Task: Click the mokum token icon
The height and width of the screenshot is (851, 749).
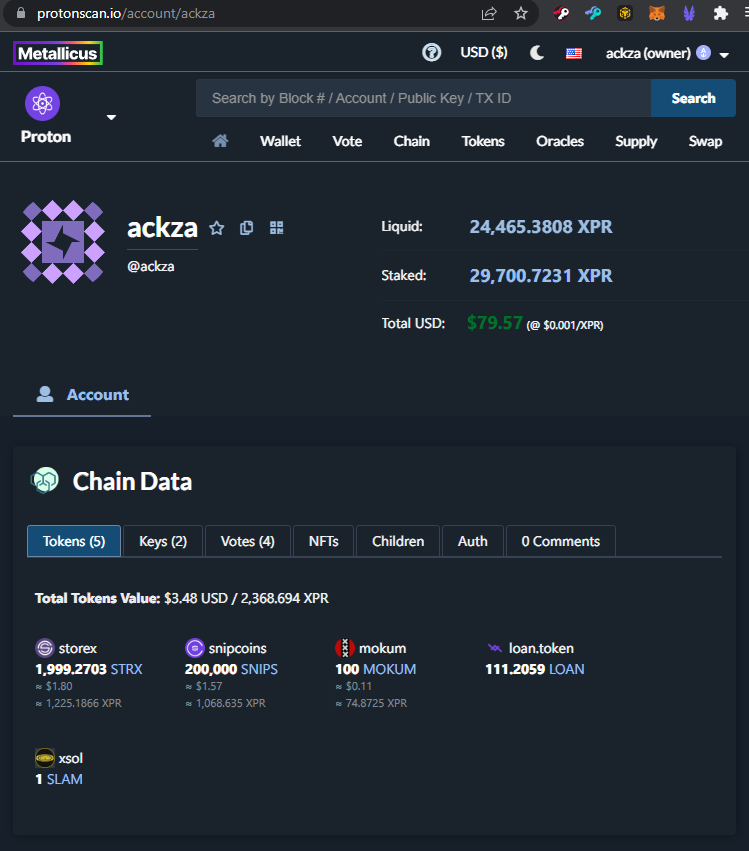Action: click(345, 648)
